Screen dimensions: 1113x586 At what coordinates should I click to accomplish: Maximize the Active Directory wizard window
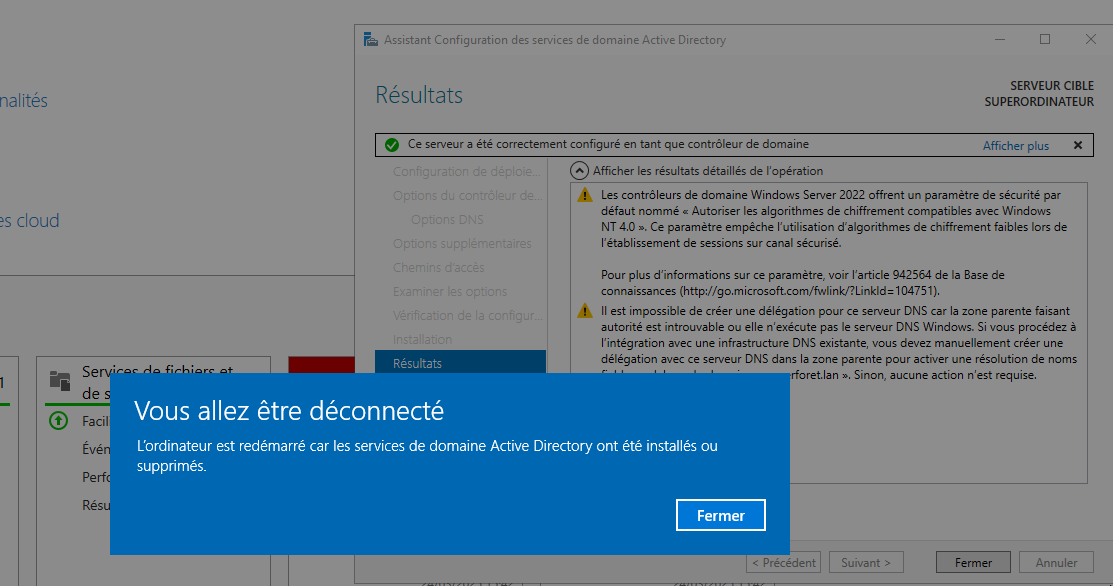[1045, 40]
